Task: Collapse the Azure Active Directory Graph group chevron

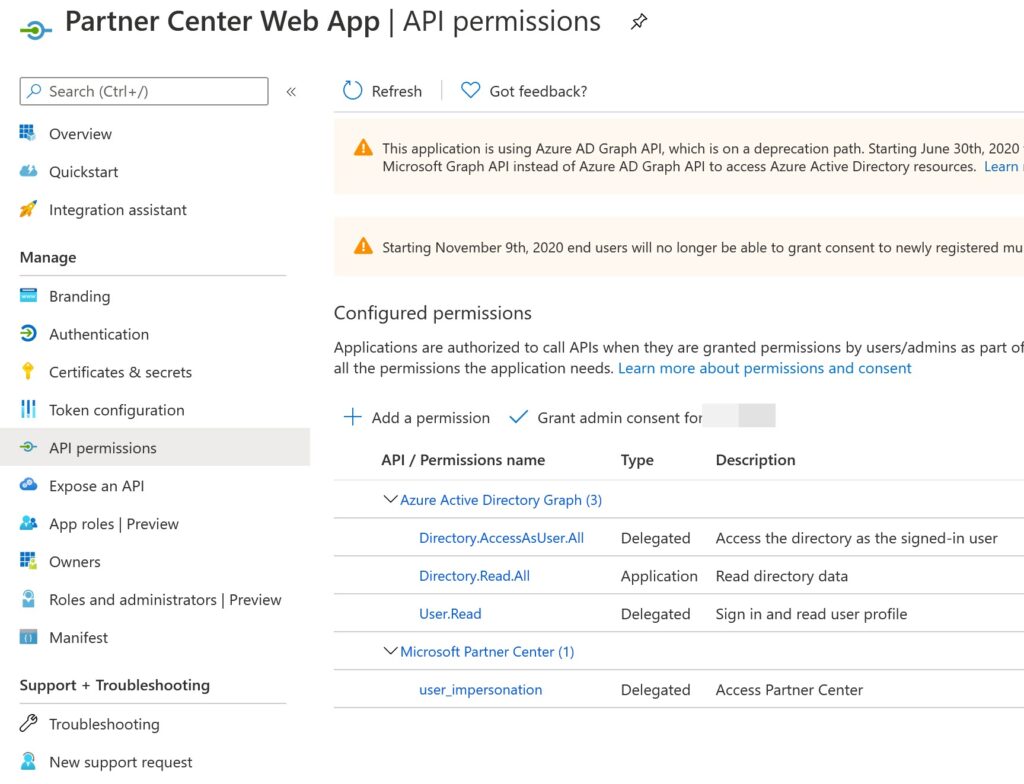Action: click(390, 499)
